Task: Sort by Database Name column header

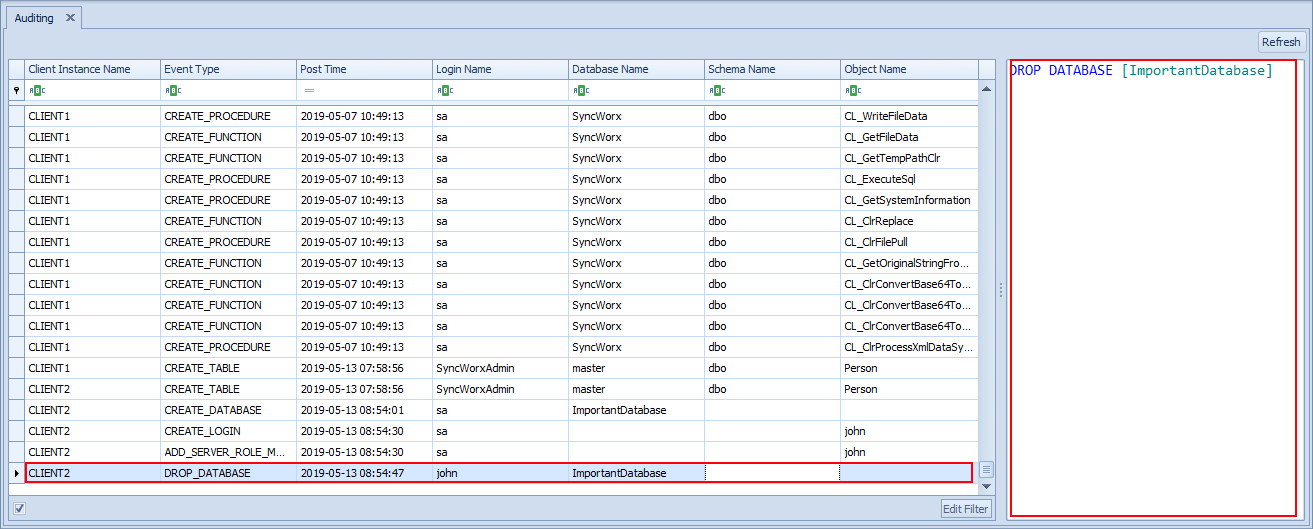Action: (636, 69)
